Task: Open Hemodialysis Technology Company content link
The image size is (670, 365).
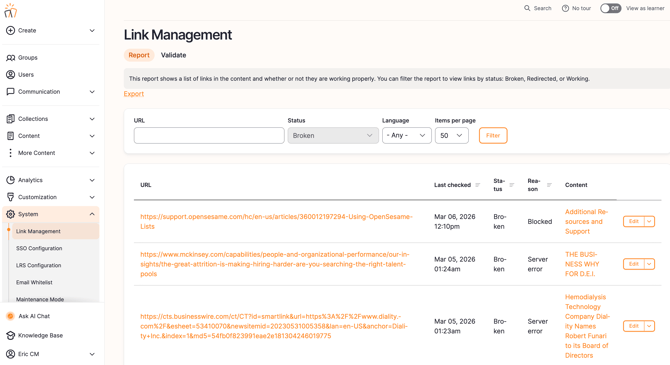Action: pyautogui.click(x=588, y=326)
